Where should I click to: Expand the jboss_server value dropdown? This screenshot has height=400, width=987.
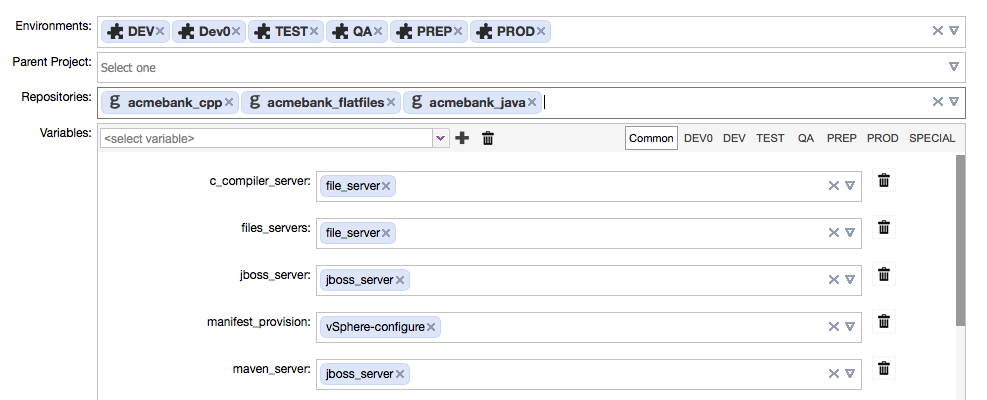pyautogui.click(x=850, y=280)
